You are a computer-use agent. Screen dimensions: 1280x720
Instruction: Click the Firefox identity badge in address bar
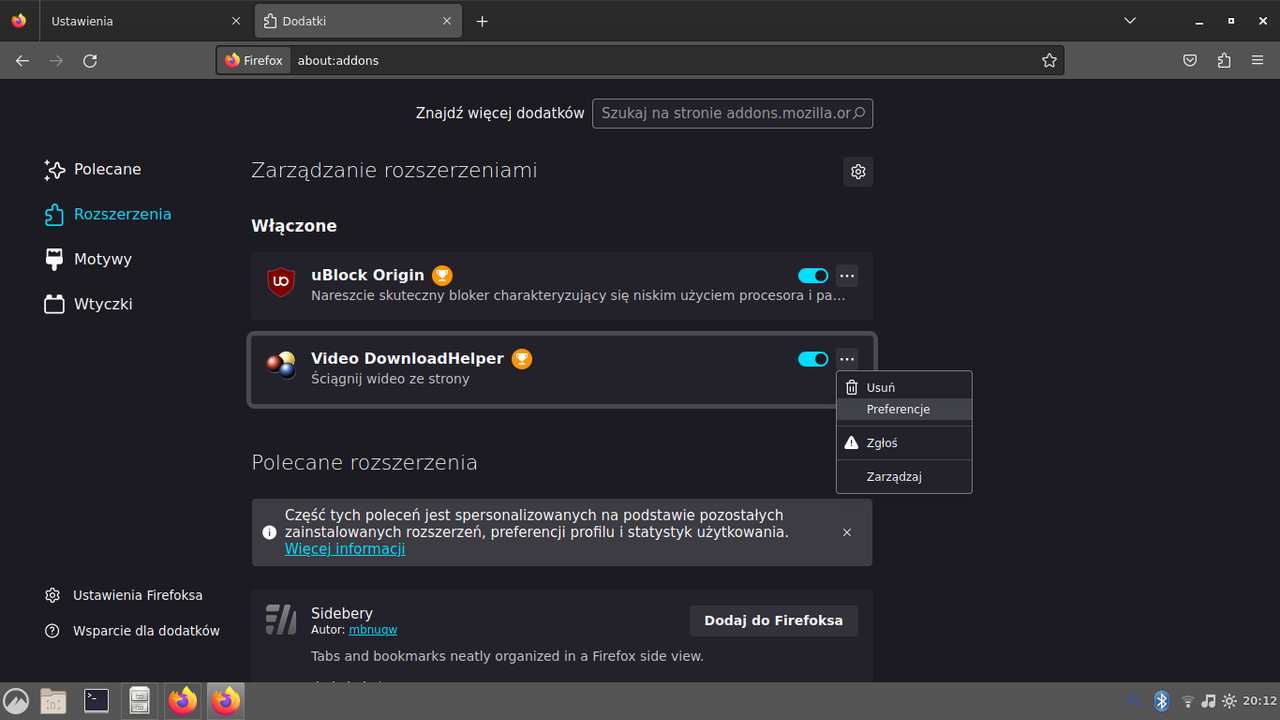(254, 61)
